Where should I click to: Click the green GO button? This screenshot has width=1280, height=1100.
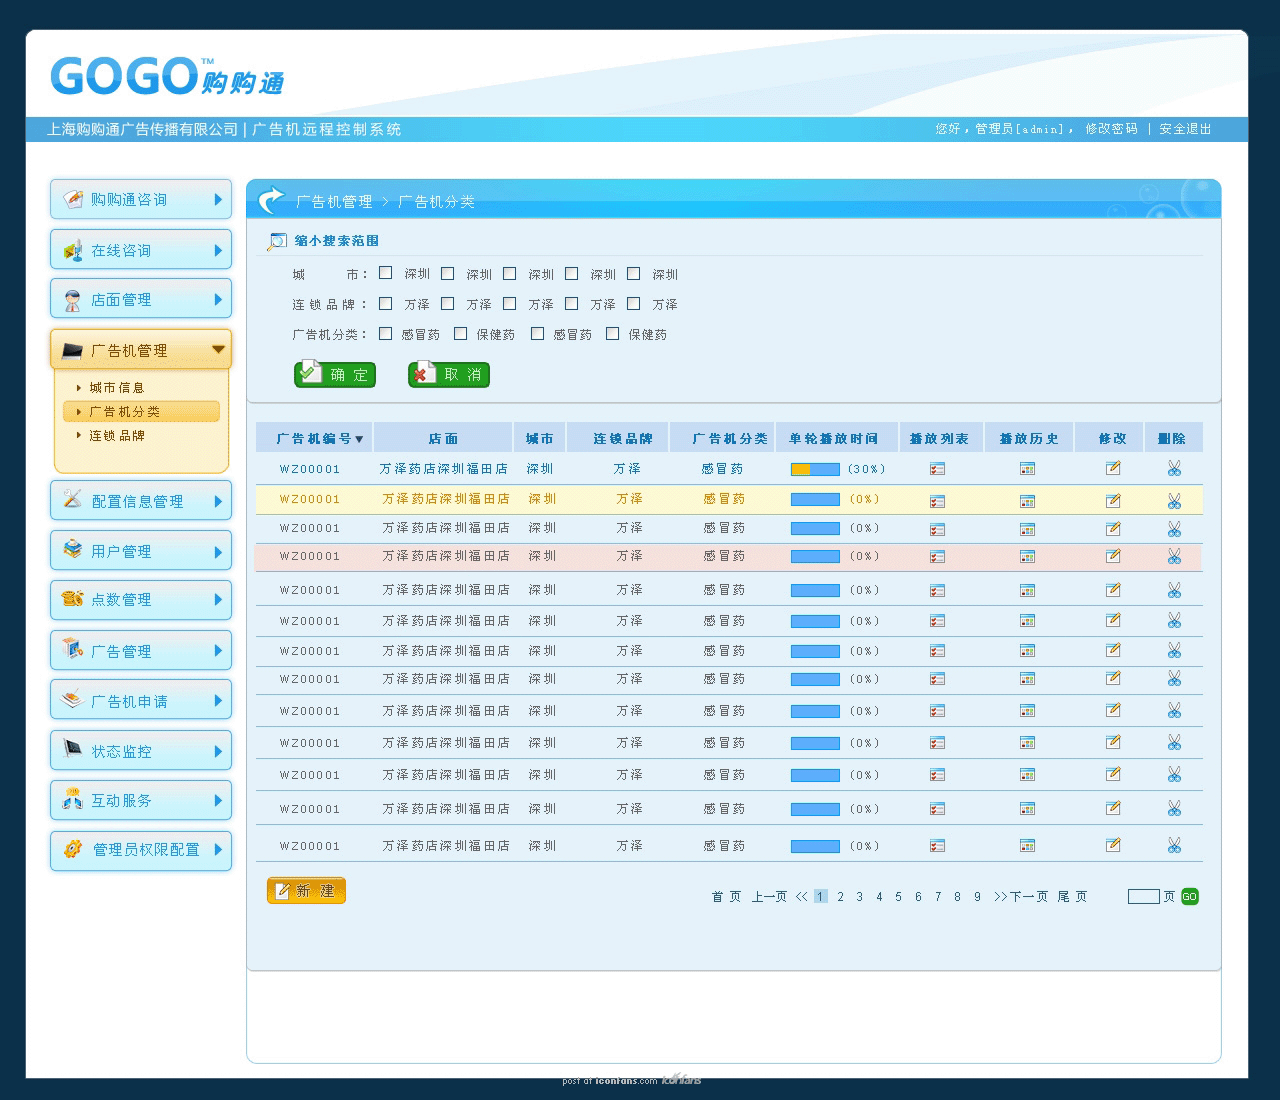click(x=1189, y=897)
